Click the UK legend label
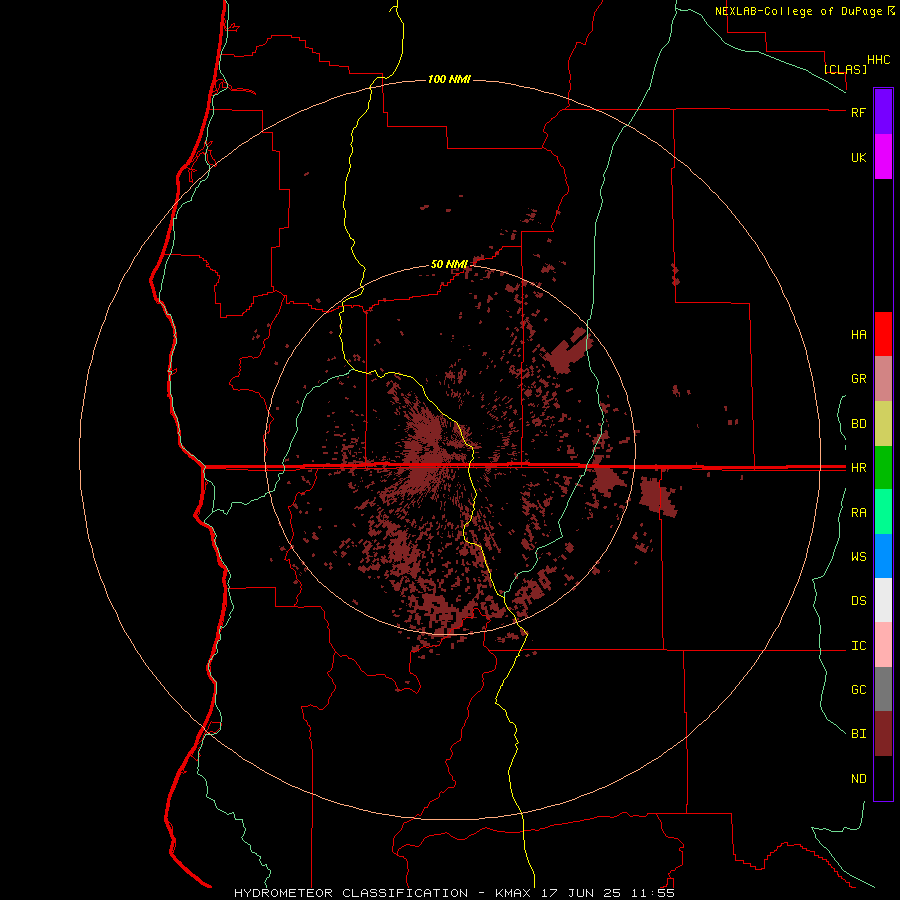Image resolution: width=900 pixels, height=900 pixels. [x=858, y=157]
